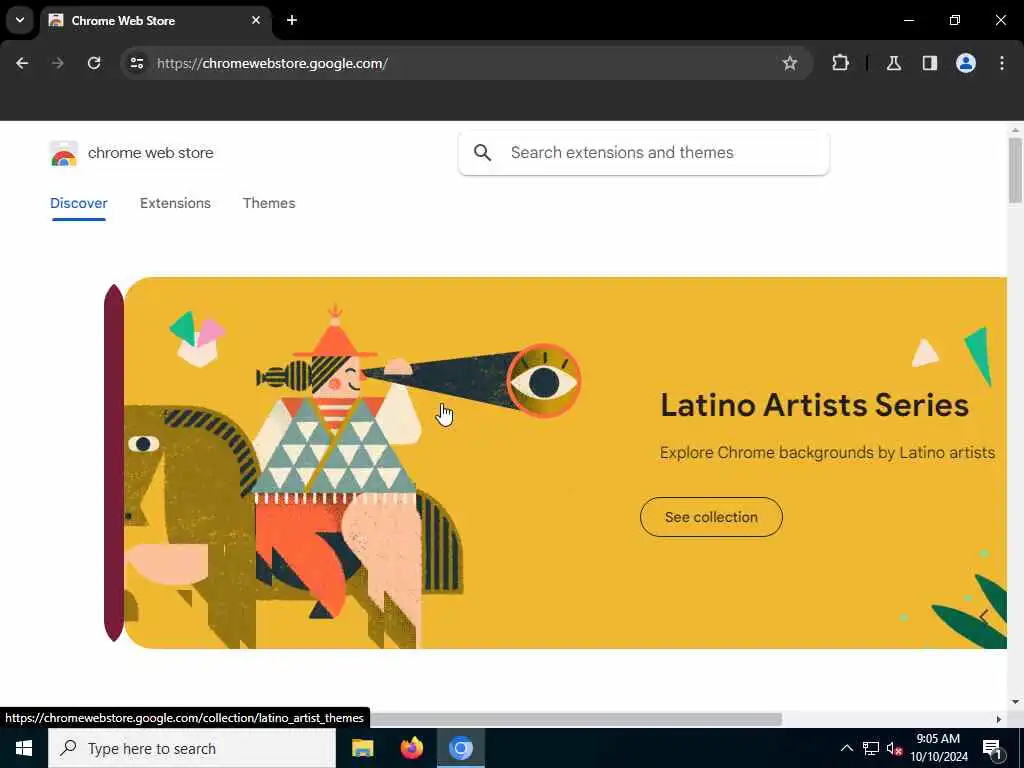Show hidden system tray icons
Image resolution: width=1024 pixels, height=768 pixels.
click(846, 748)
